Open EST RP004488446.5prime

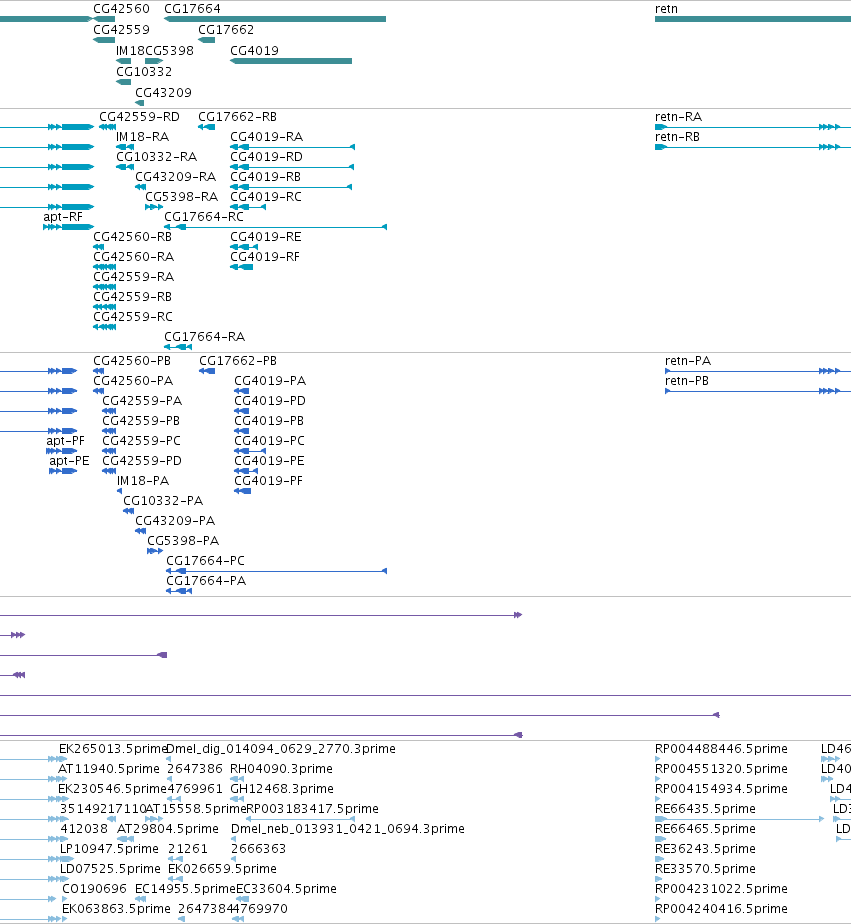click(x=721, y=749)
